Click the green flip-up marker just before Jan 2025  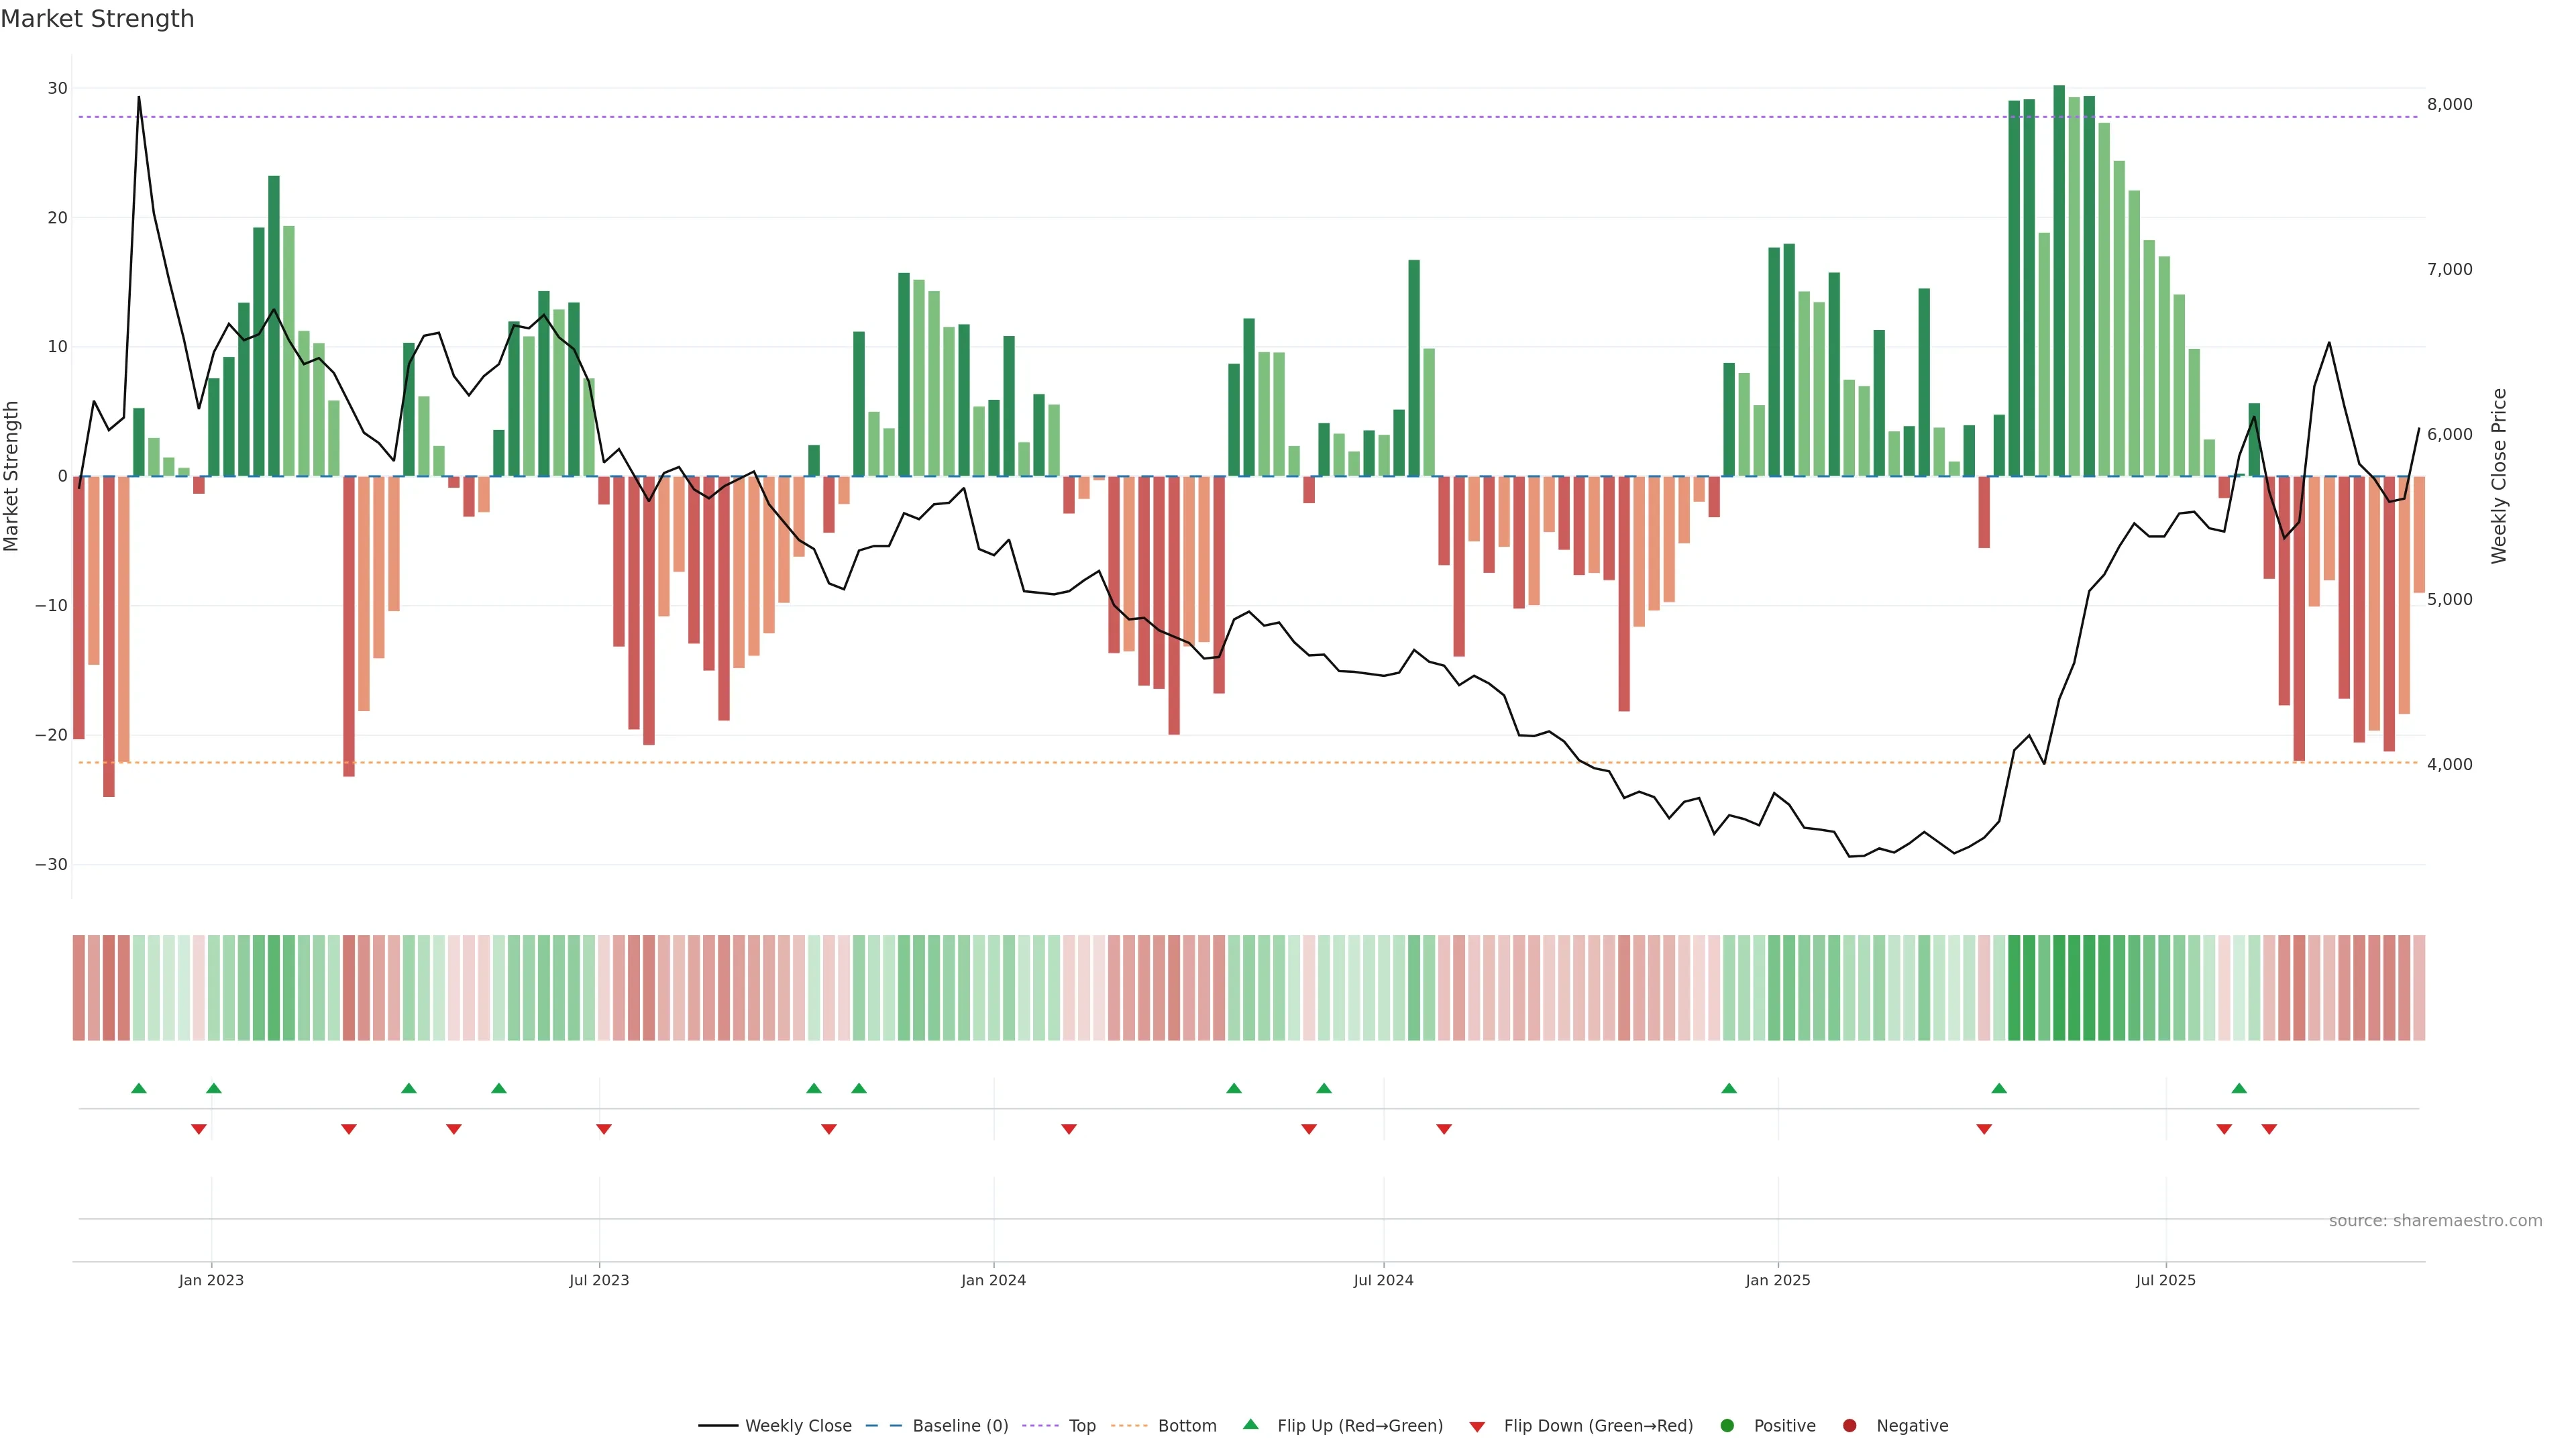1729,1088
